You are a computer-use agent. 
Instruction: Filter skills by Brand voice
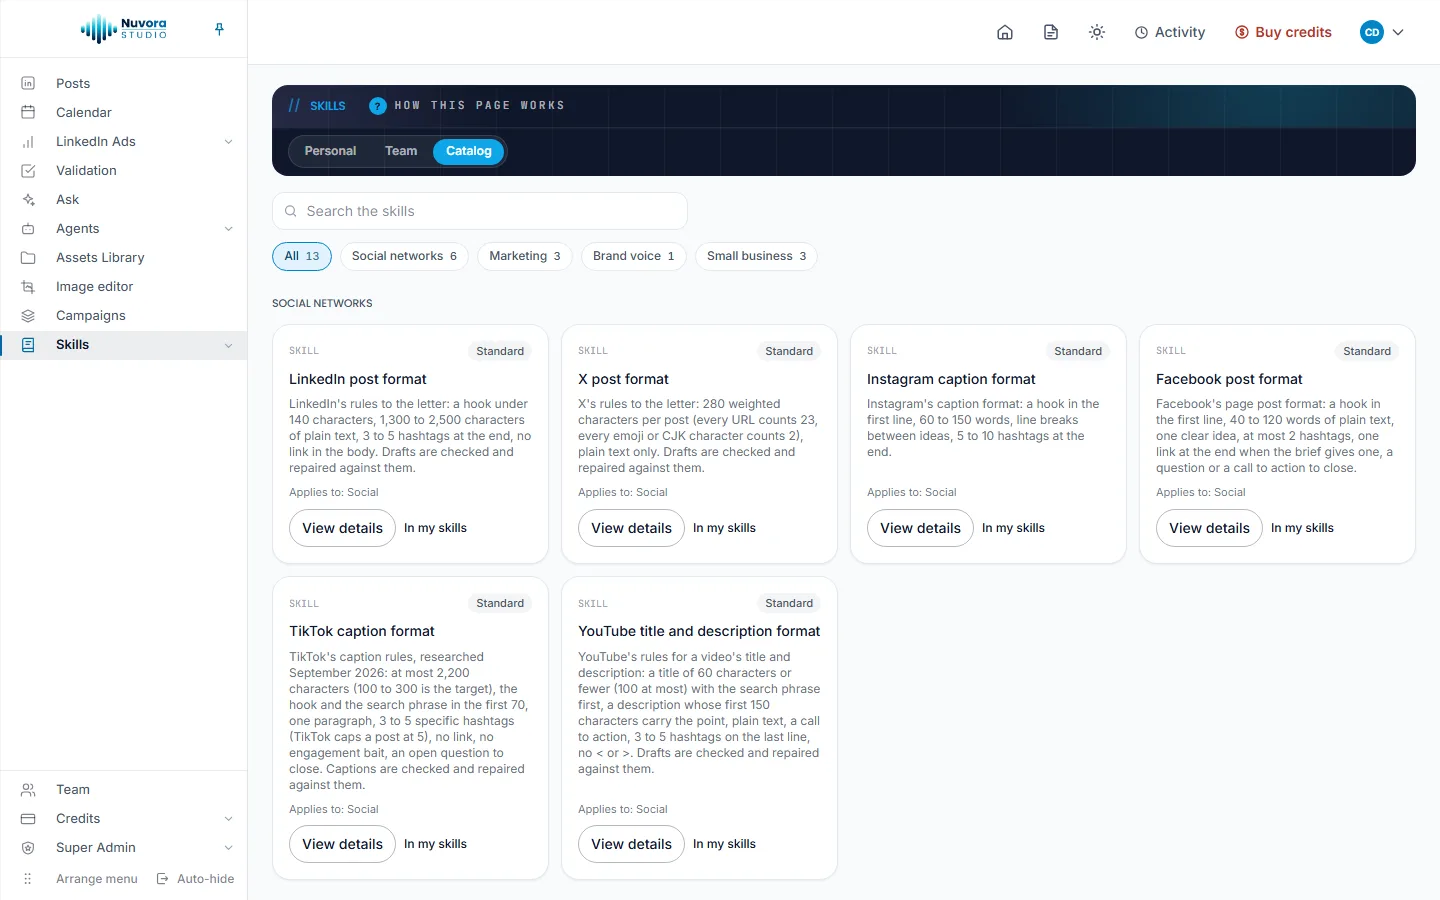pyautogui.click(x=634, y=256)
